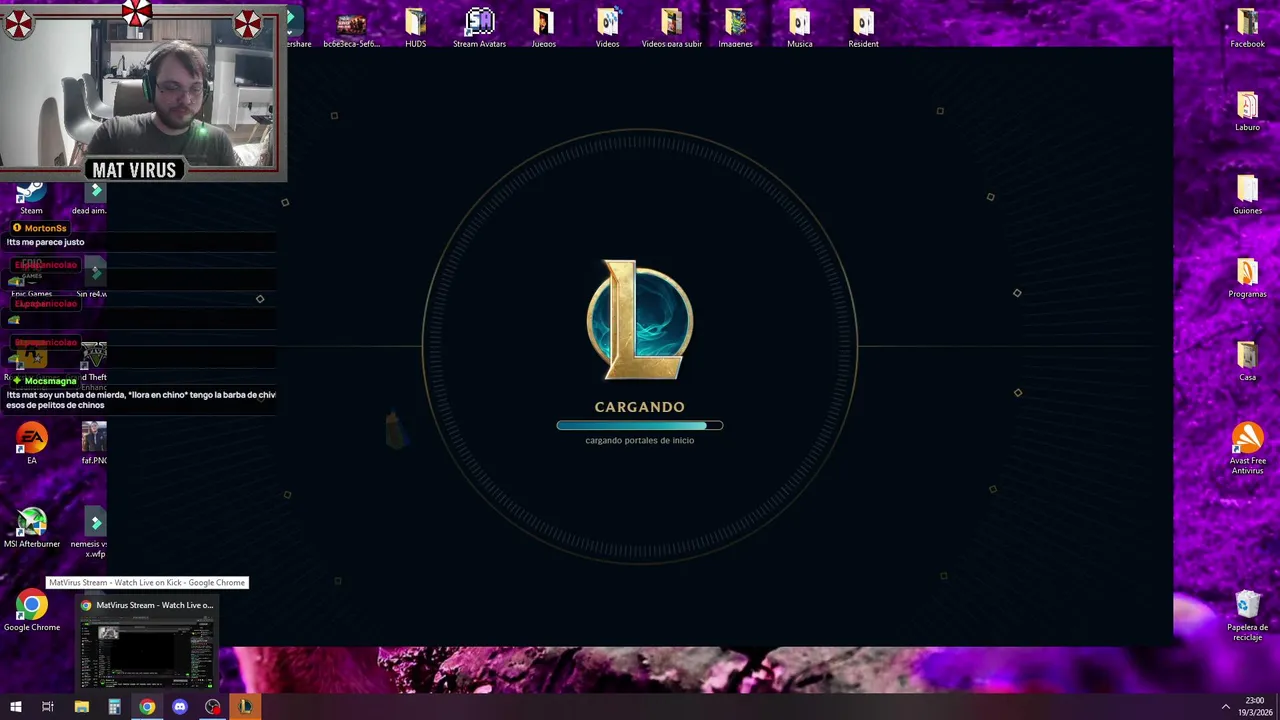Viewport: 1280px width, 720px height.
Task: Open the Guiones folder
Action: 1247,195
